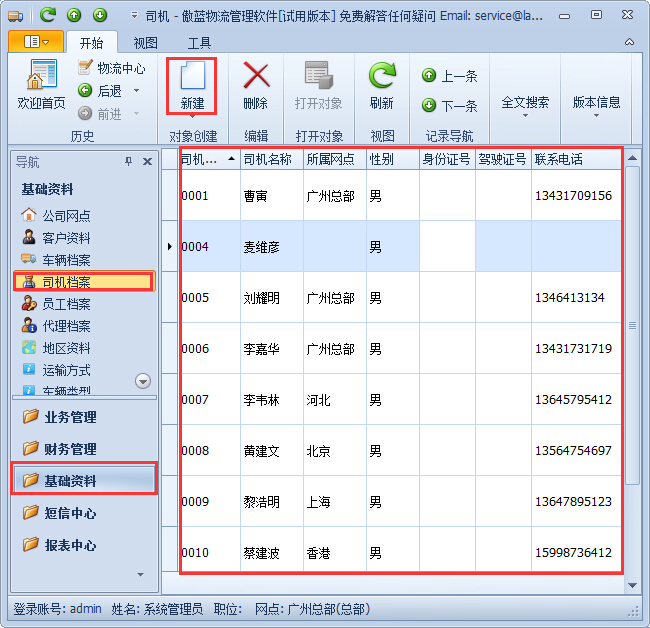Click the 后退 back button
650x628 pixels.
click(108, 91)
